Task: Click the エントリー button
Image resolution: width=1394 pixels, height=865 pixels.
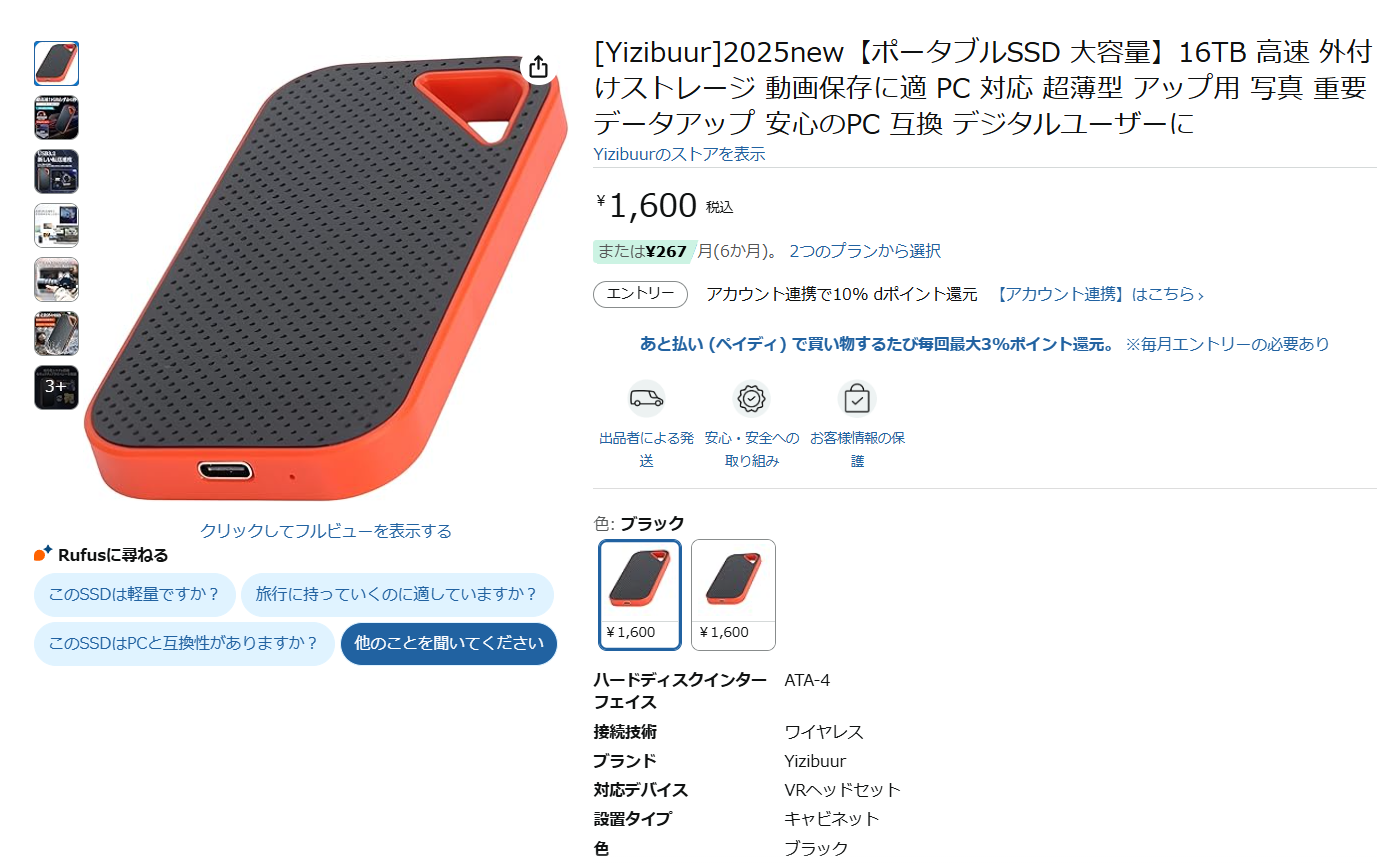Action: [x=640, y=294]
